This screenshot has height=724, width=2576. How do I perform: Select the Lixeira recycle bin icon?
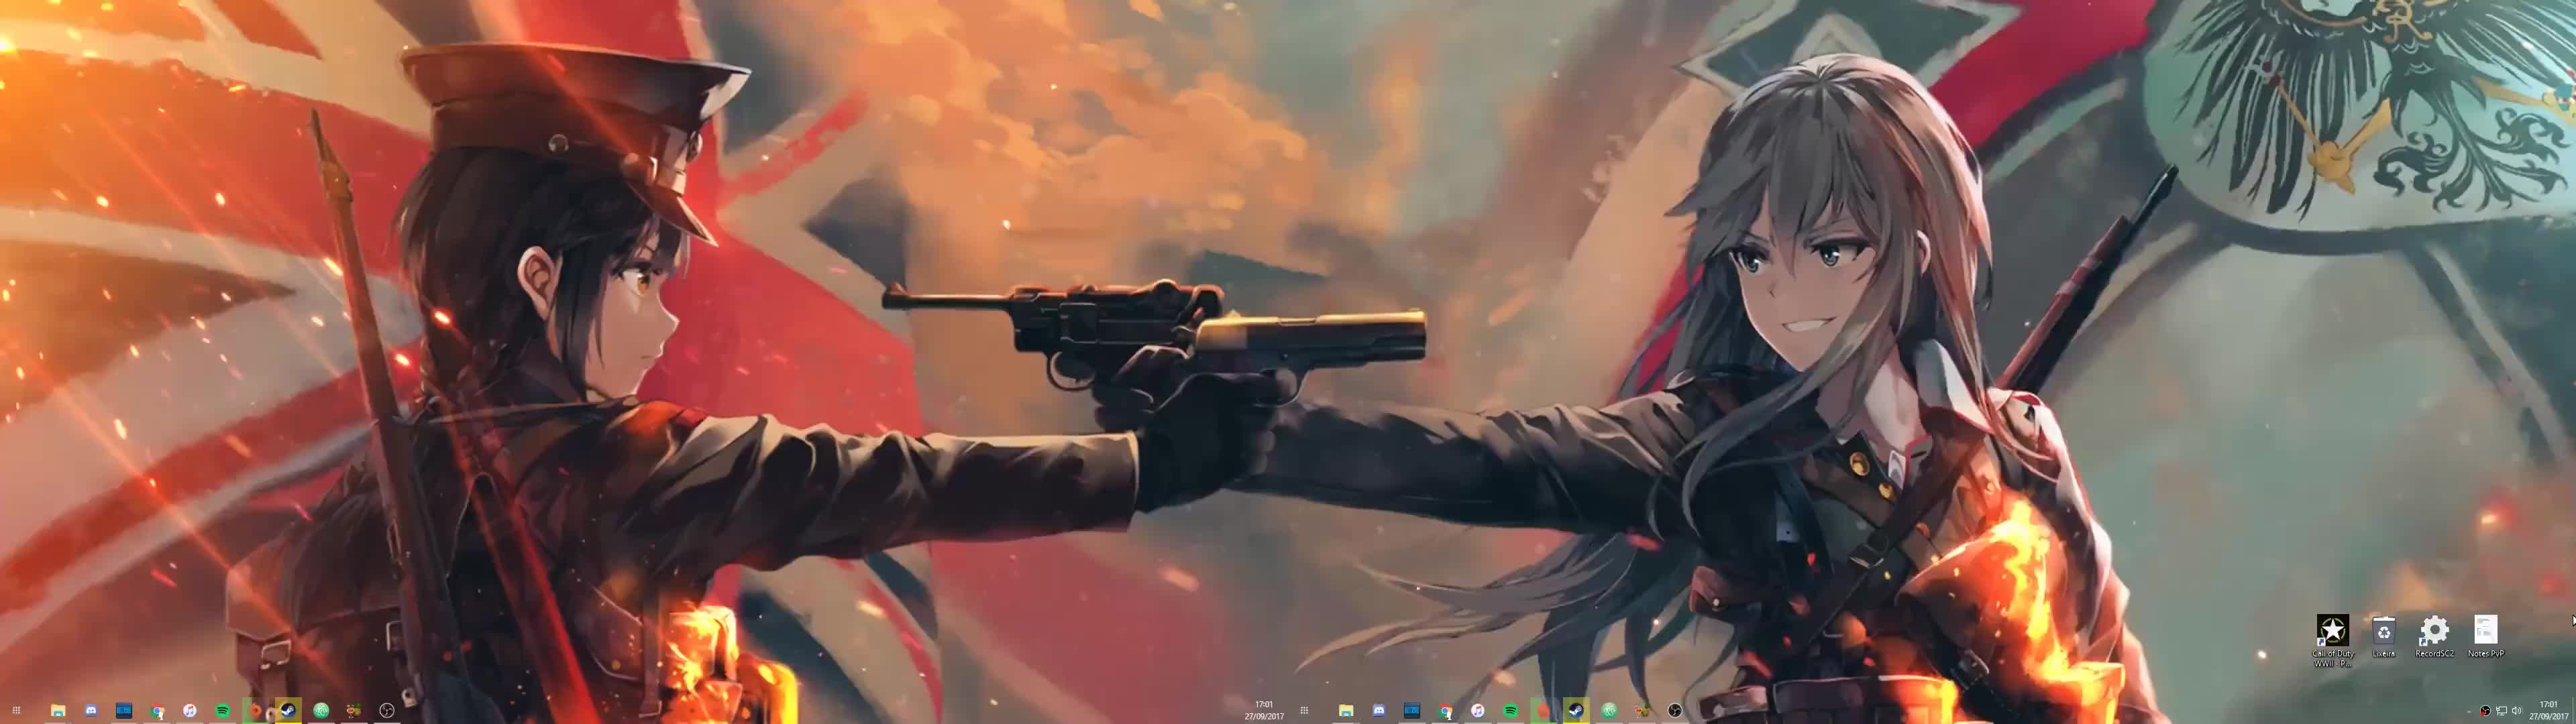(x=2384, y=636)
